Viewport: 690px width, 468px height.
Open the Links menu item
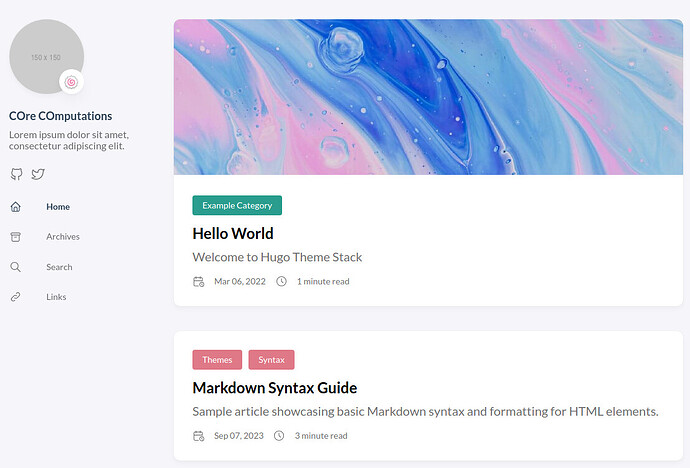pyautogui.click(x=56, y=297)
